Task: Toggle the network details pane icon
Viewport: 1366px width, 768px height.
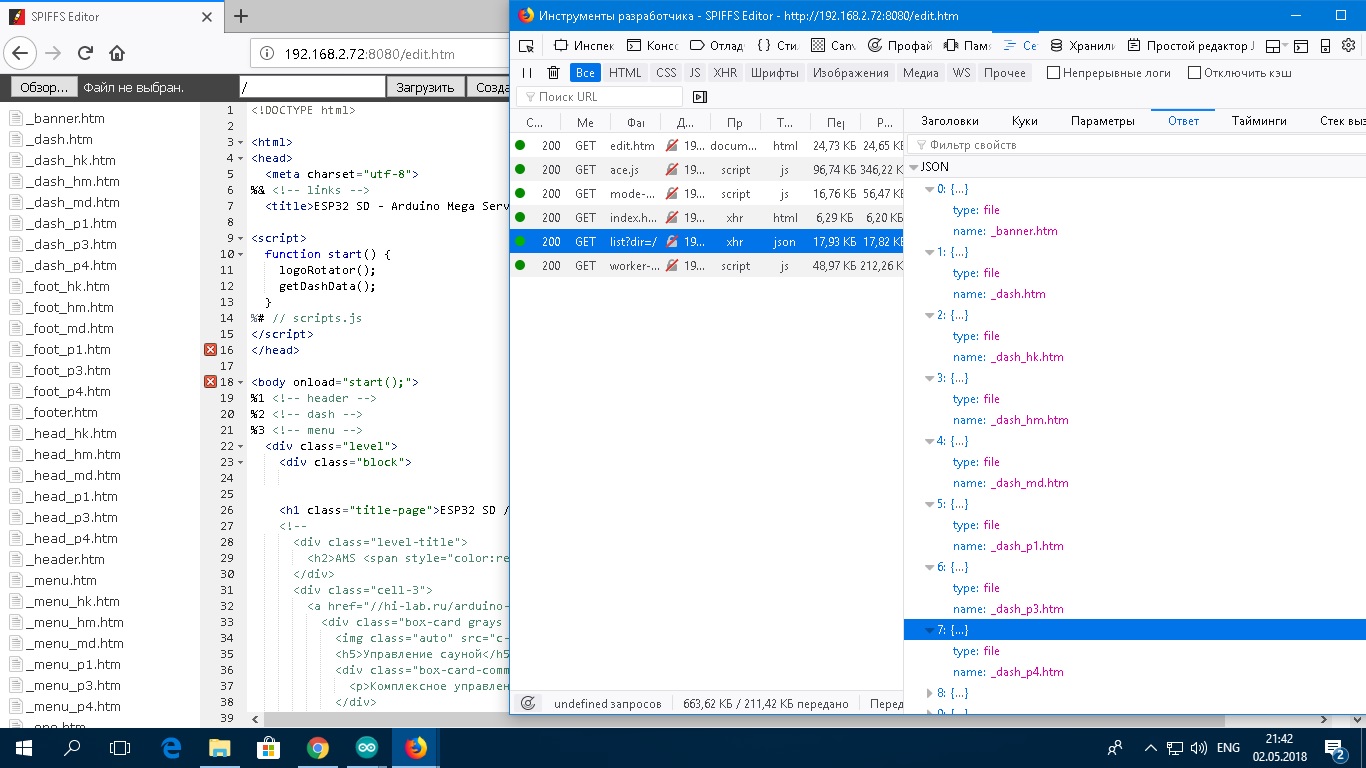Action: [x=700, y=97]
